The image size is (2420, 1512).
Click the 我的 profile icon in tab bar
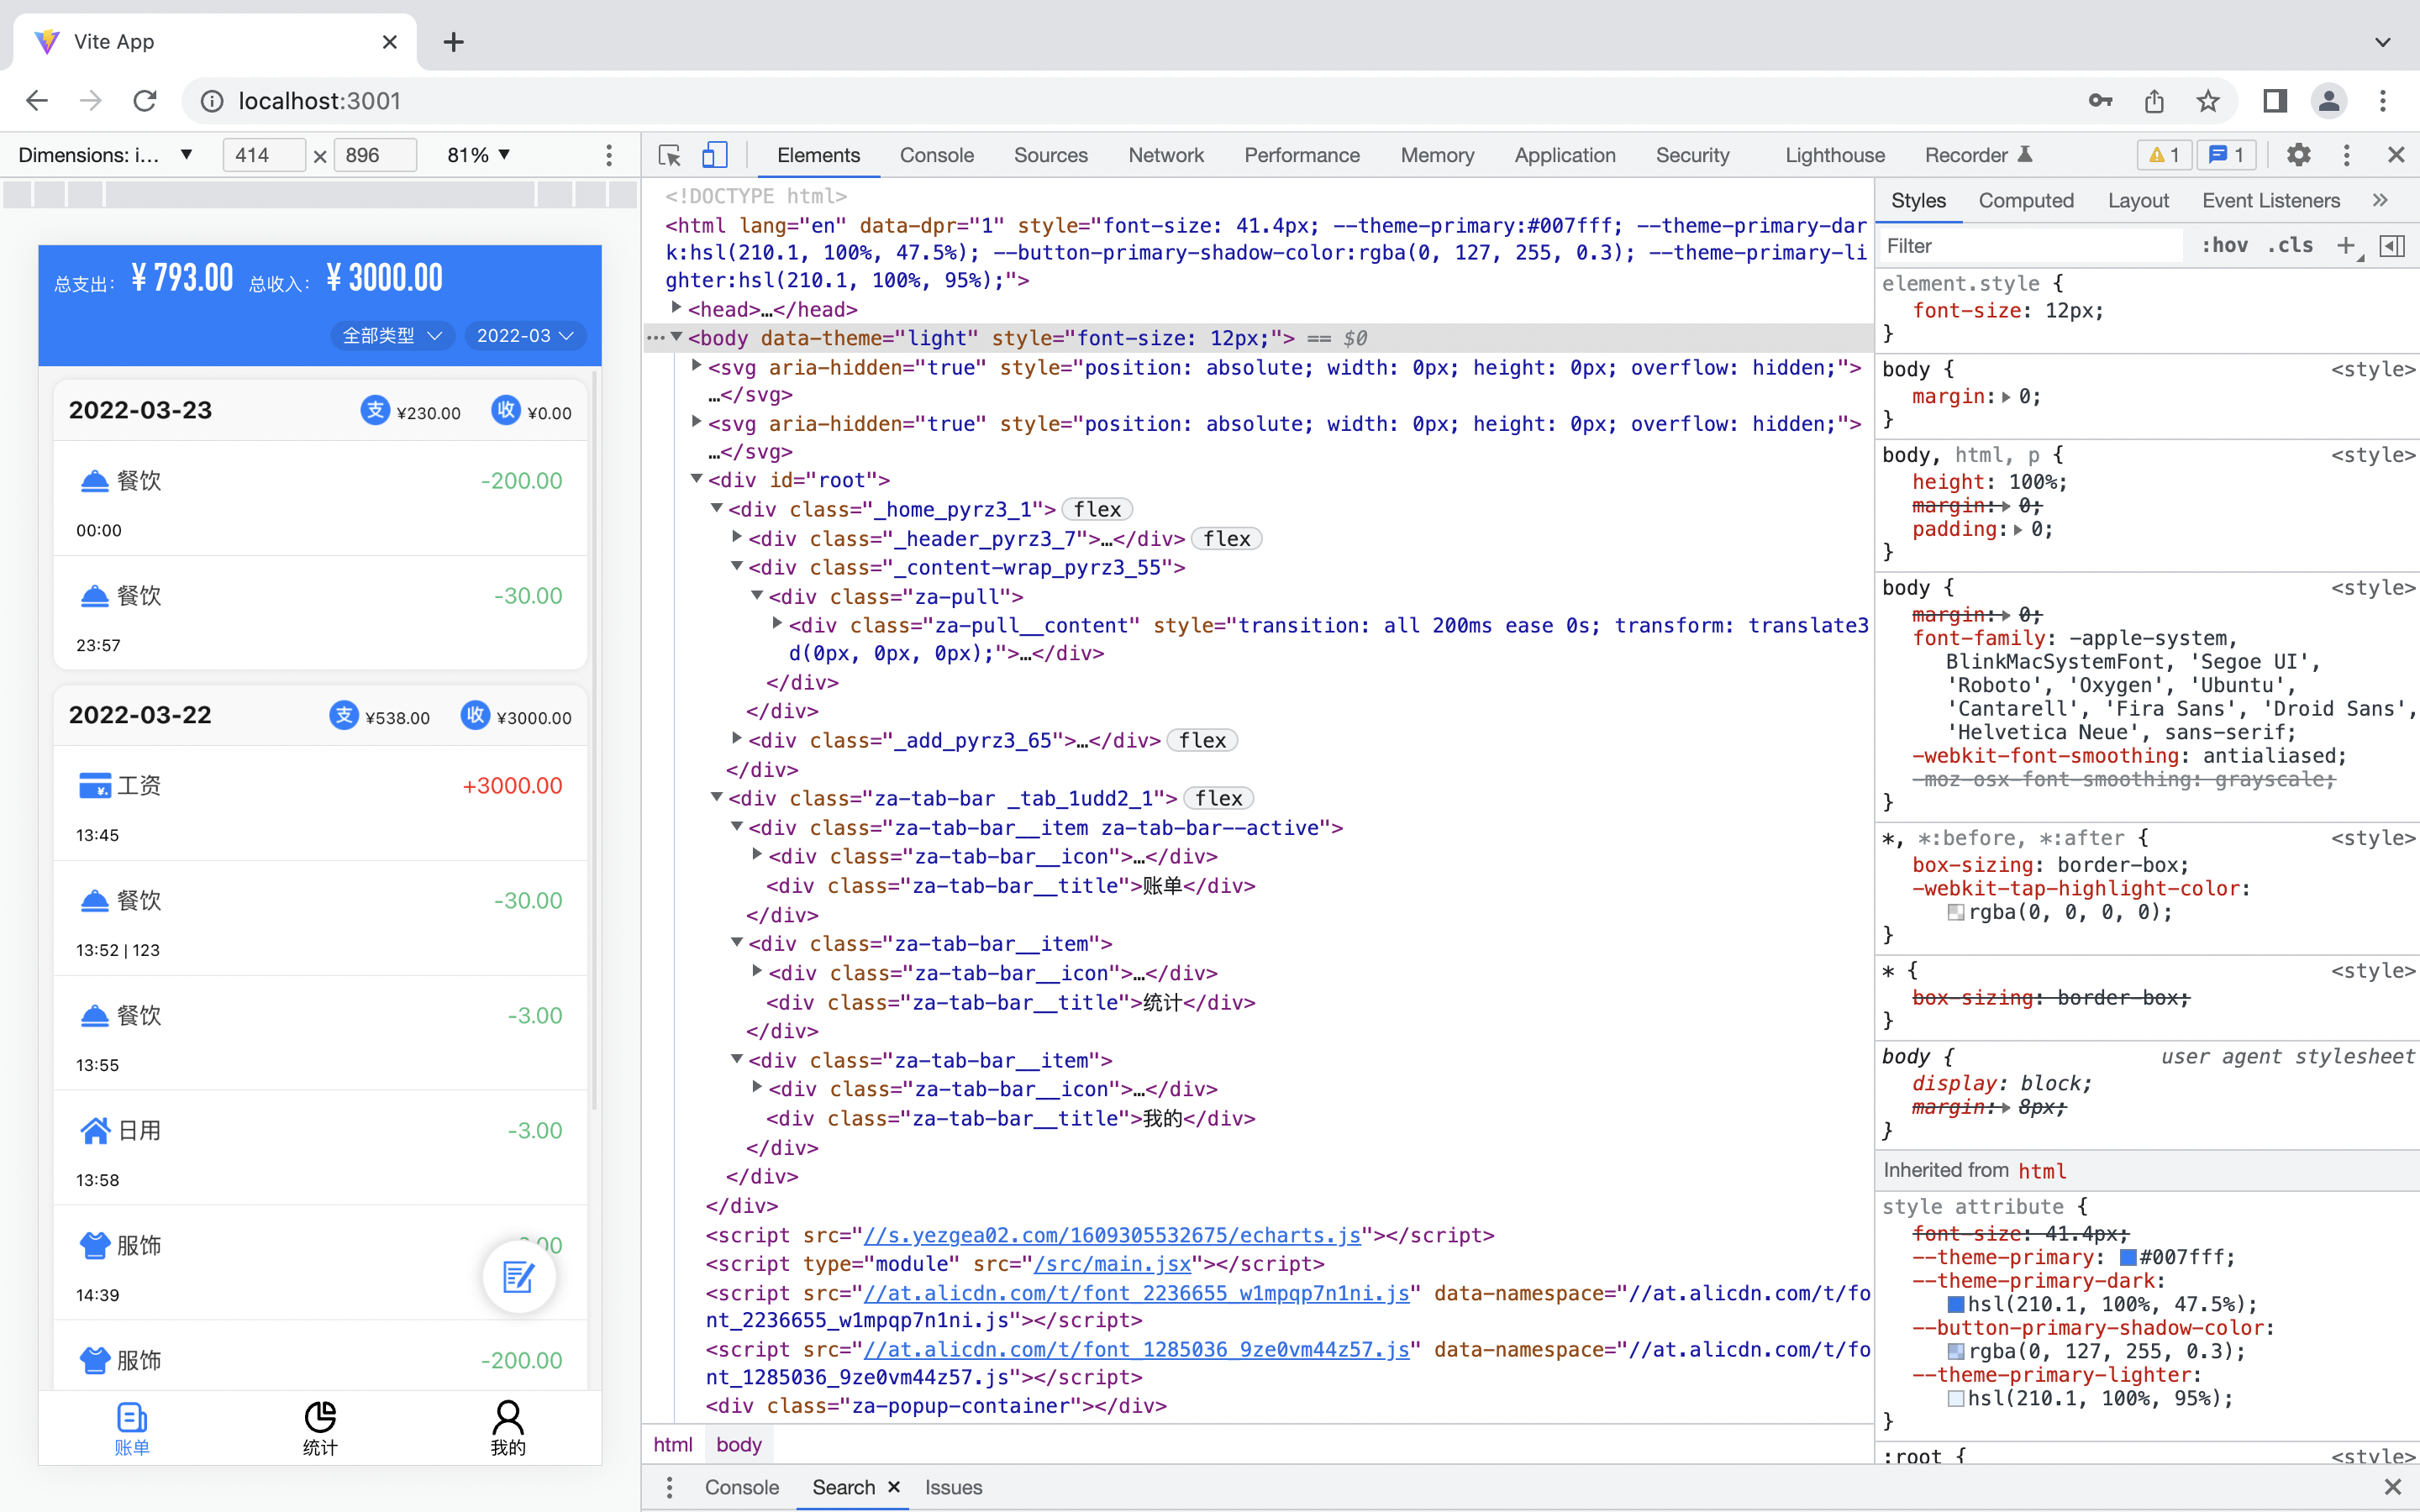[x=508, y=1416]
